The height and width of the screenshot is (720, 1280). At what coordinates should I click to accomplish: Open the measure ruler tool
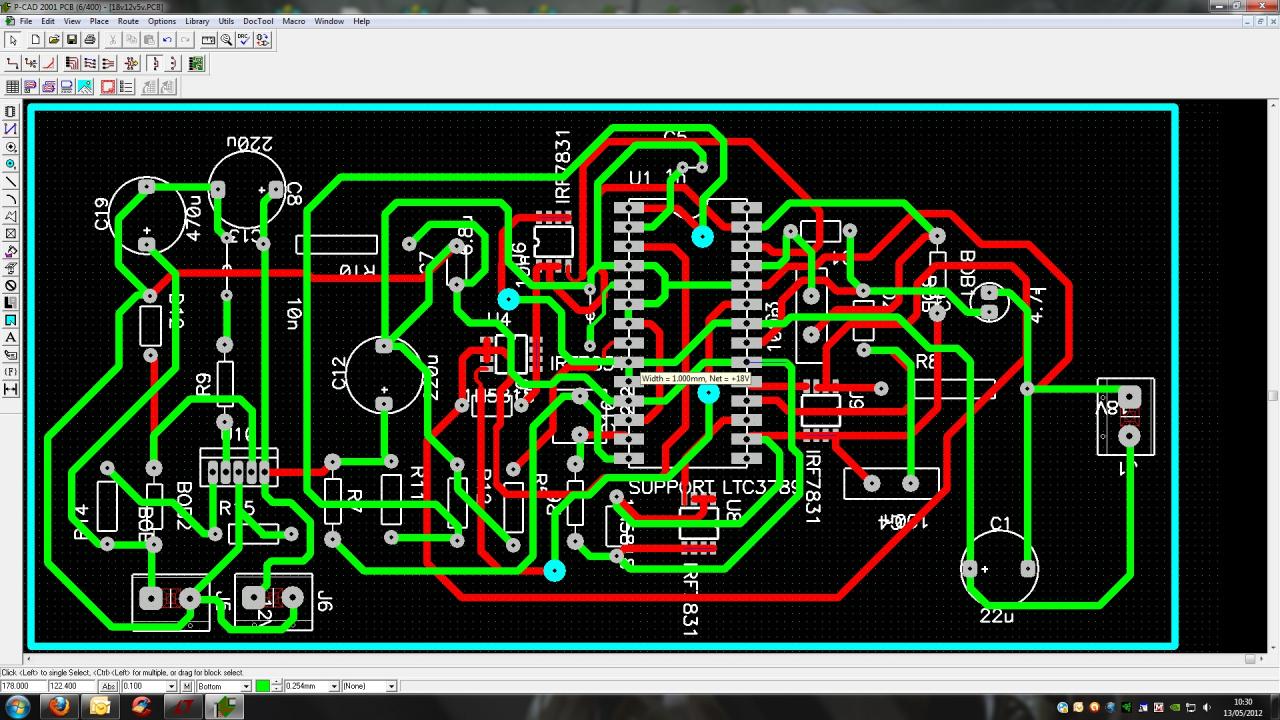[x=208, y=40]
